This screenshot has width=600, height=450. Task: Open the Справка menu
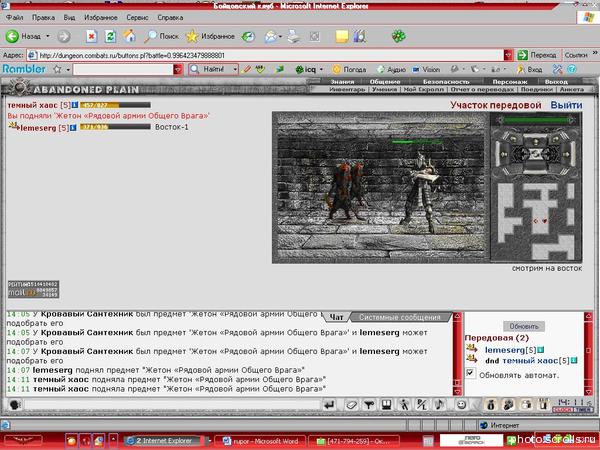(x=170, y=18)
